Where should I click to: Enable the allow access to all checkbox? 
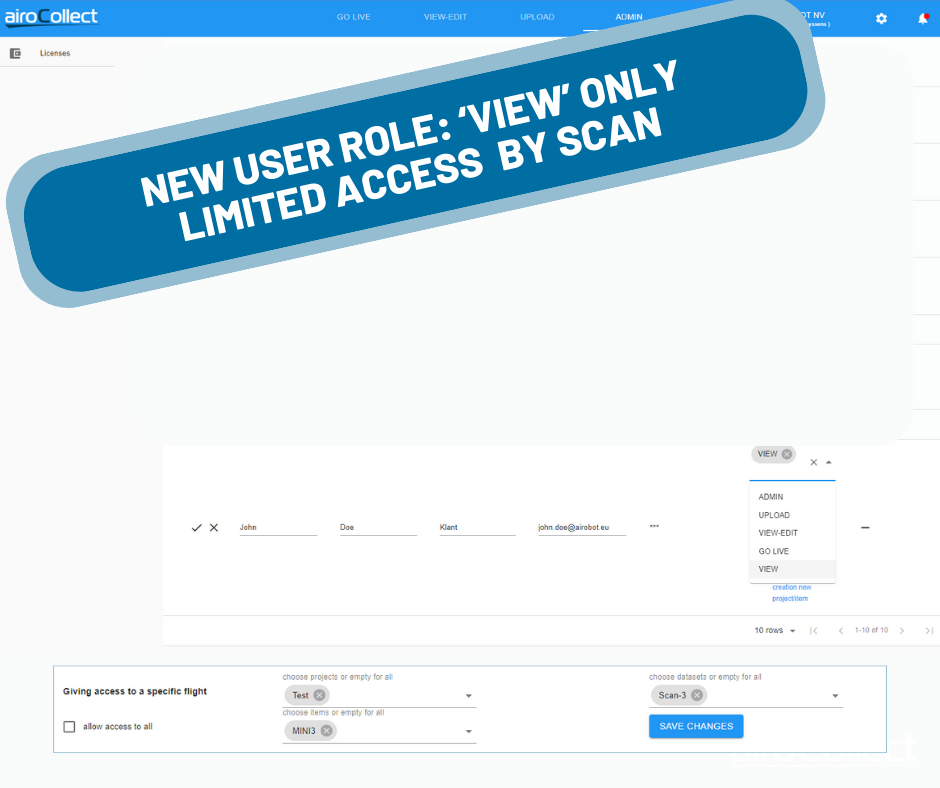point(69,727)
